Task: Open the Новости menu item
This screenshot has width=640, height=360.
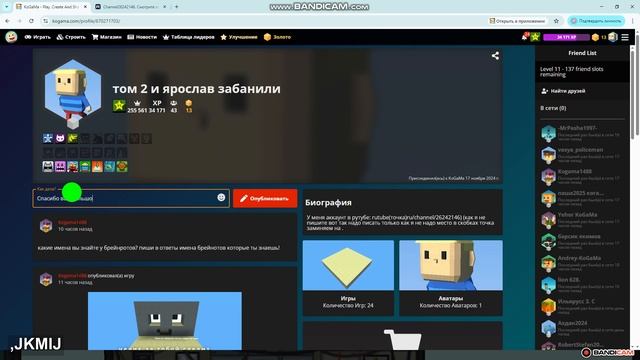Action: point(142,37)
